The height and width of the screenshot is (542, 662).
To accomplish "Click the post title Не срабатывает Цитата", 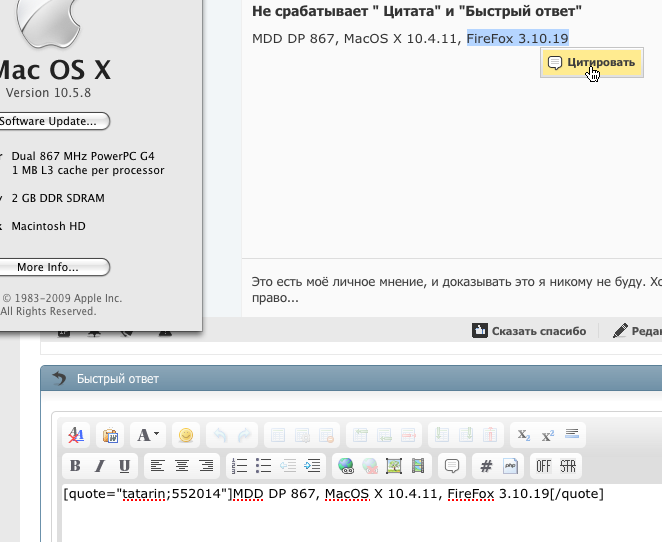I will (x=417, y=11).
